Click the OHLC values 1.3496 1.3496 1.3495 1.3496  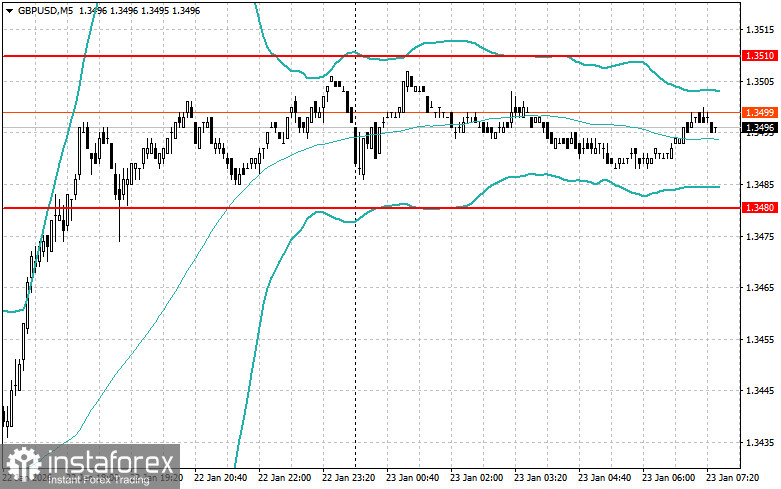pos(139,10)
